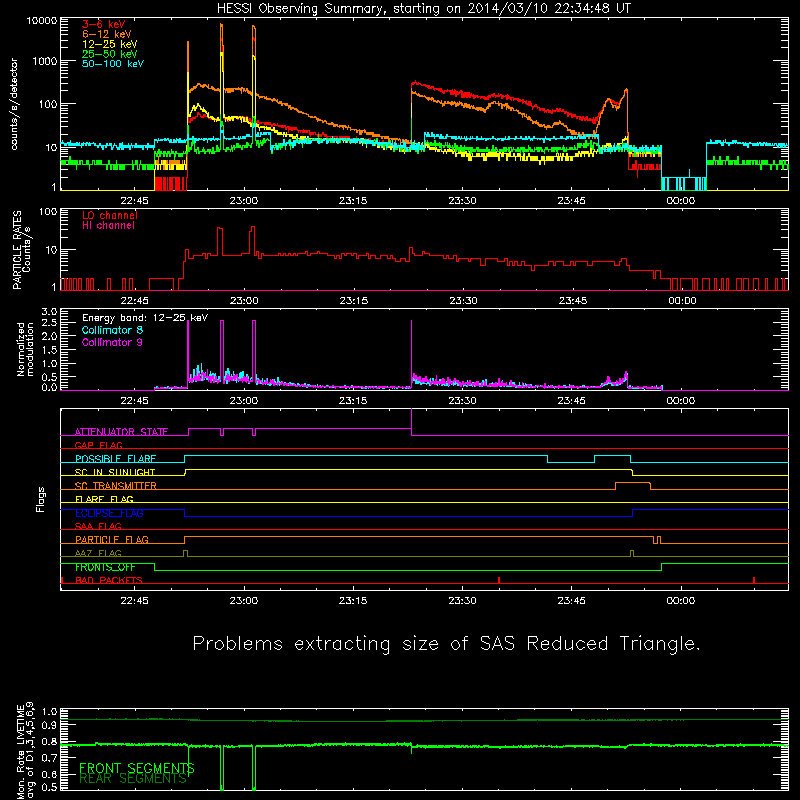
Task: Select the orange 6-12 keV legend label
Action: click(107, 34)
